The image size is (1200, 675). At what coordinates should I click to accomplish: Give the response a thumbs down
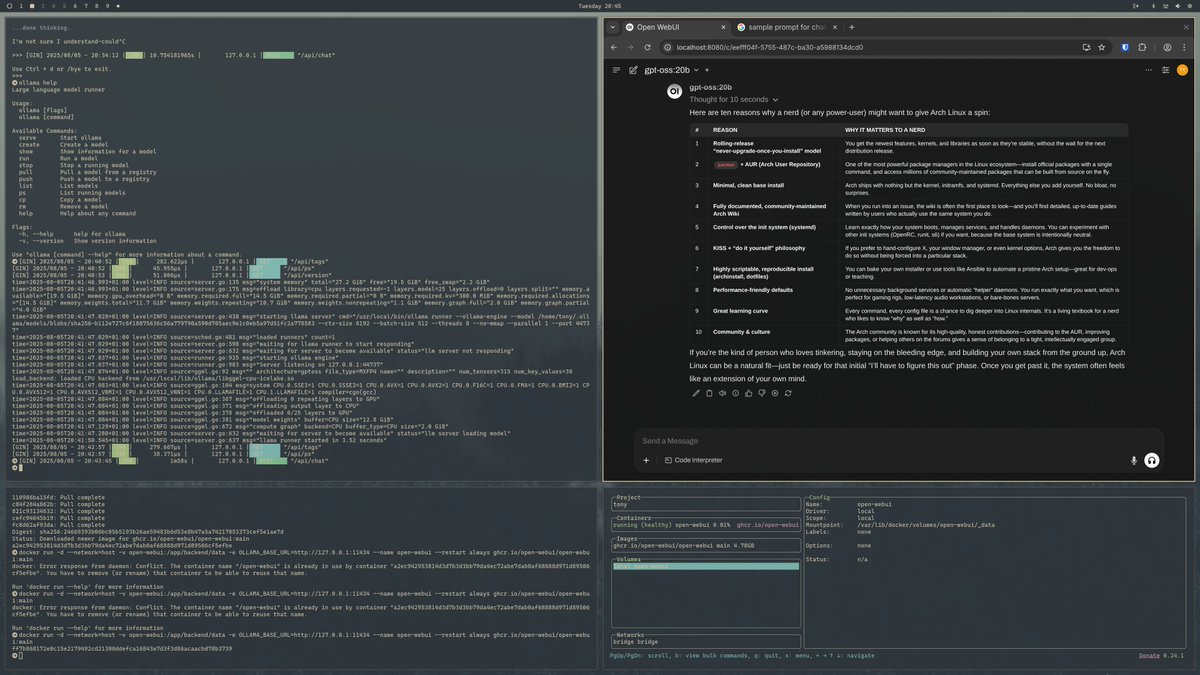(761, 393)
